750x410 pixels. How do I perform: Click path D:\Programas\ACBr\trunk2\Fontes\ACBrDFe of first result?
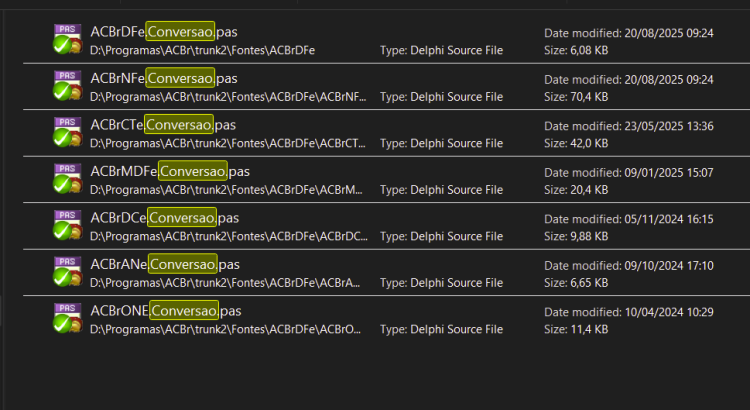pos(202,50)
